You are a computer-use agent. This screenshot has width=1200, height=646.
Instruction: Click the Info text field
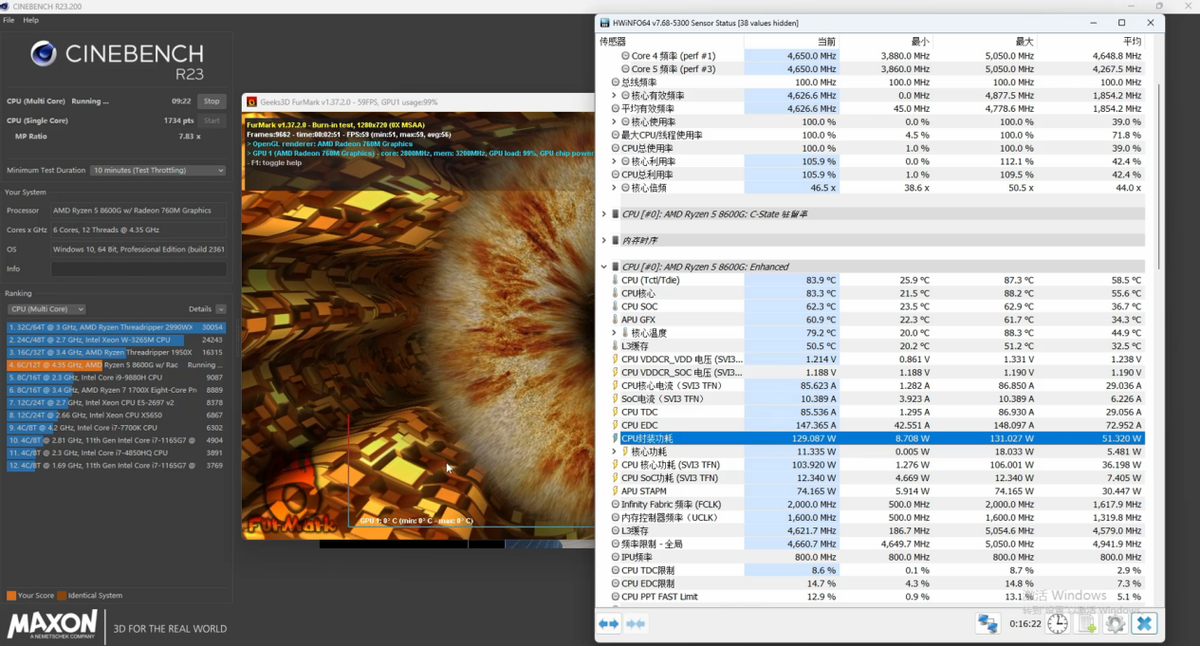(x=138, y=269)
